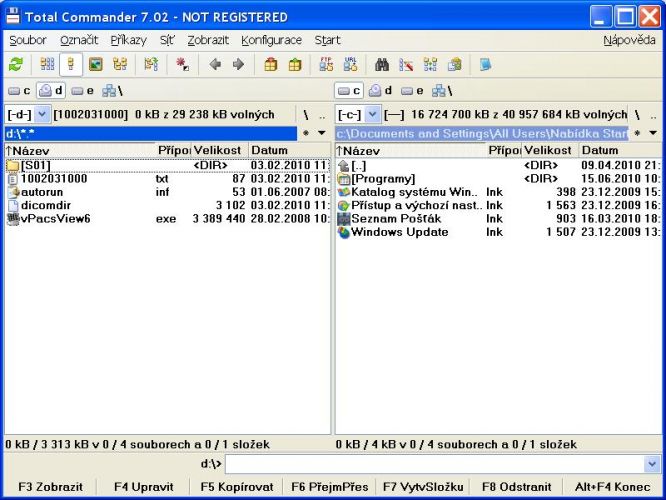Viewport: 666px width, 500px height.
Task: Select drive c button in right panel
Action: tap(349, 90)
